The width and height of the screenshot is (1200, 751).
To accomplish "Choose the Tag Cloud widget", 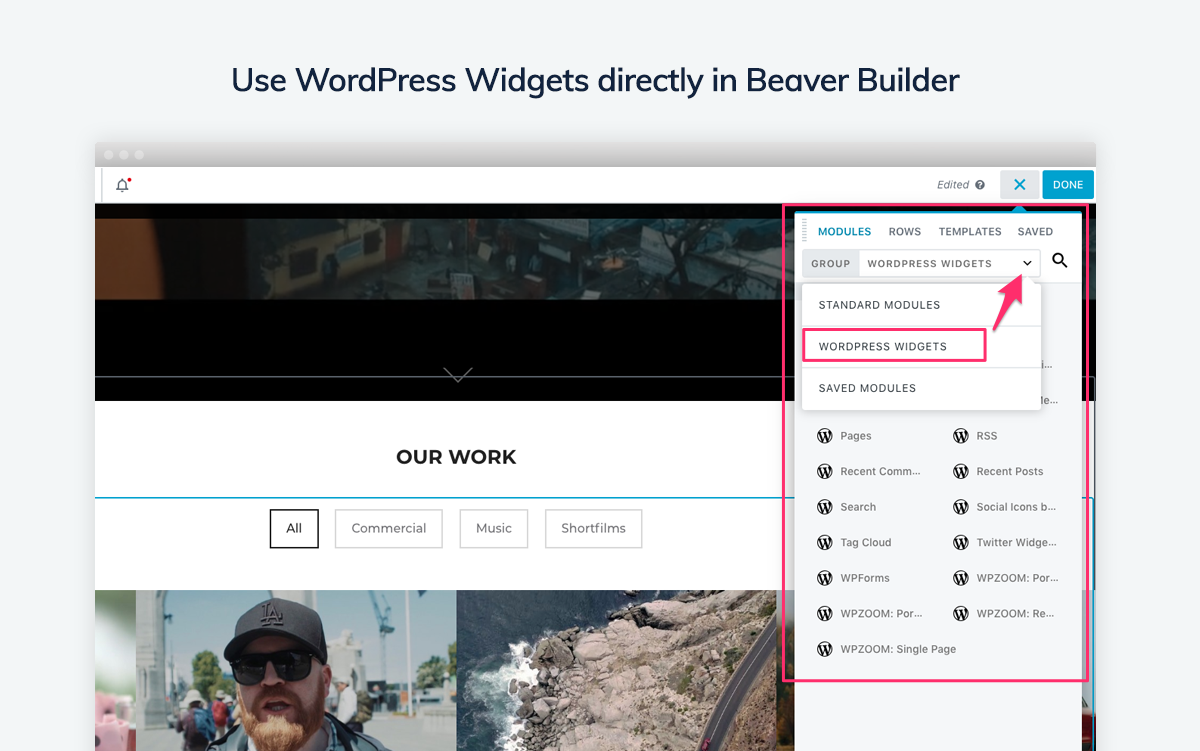I will tap(854, 542).
